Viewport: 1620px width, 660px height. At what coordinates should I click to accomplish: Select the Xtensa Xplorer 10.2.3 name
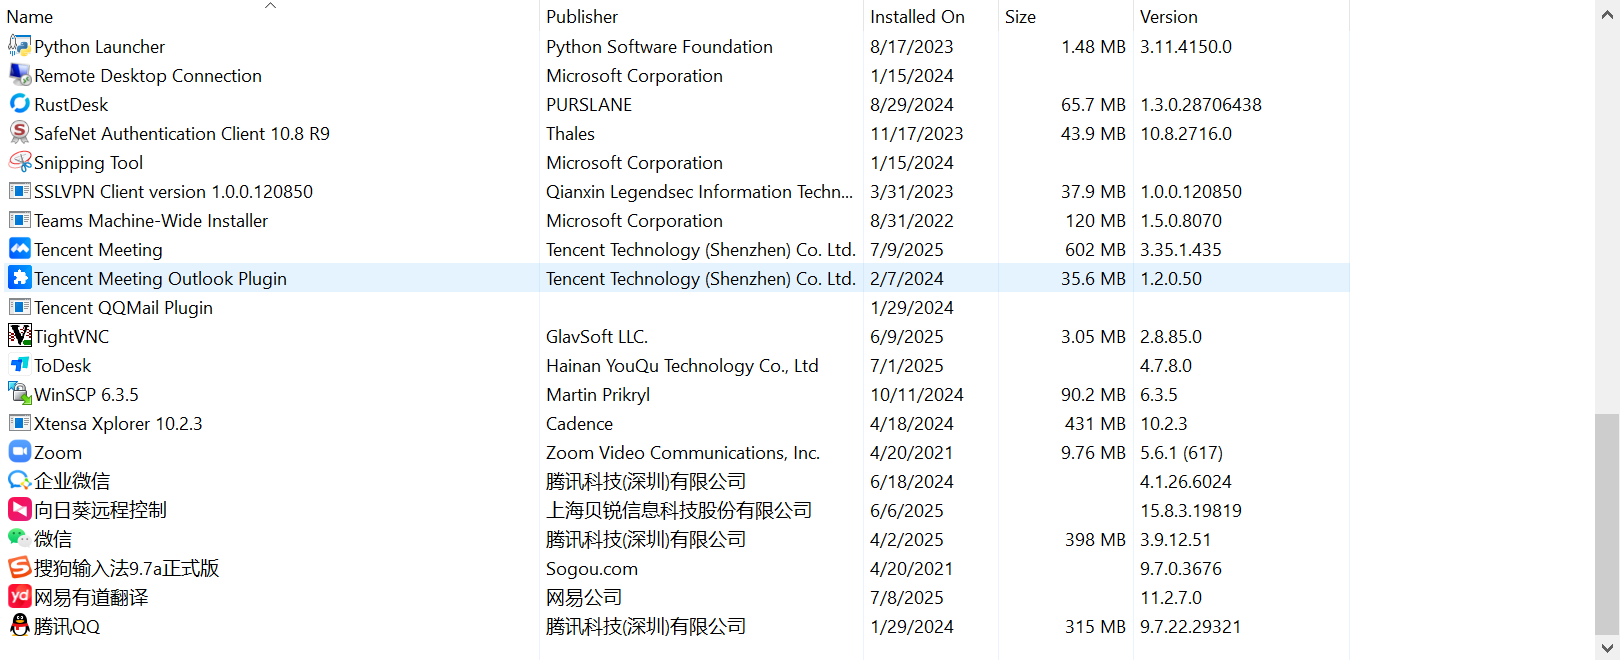click(x=118, y=424)
